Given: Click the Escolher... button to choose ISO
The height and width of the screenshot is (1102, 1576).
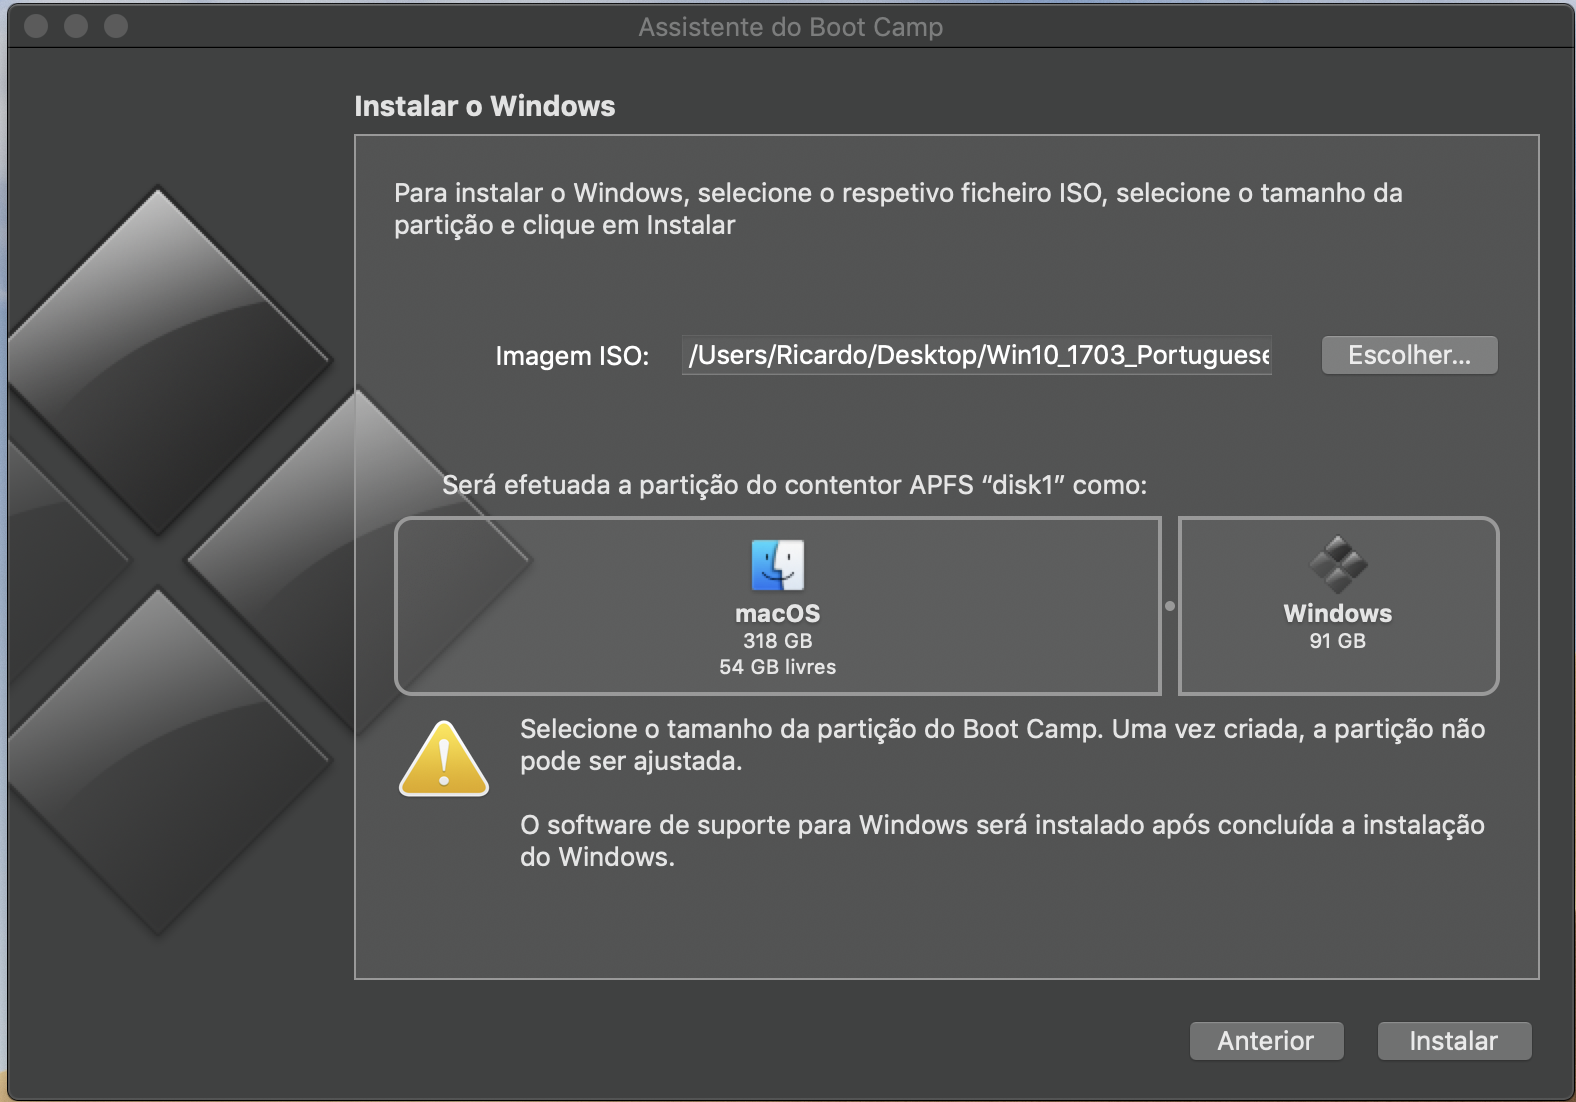Looking at the screenshot, I should [x=1409, y=355].
